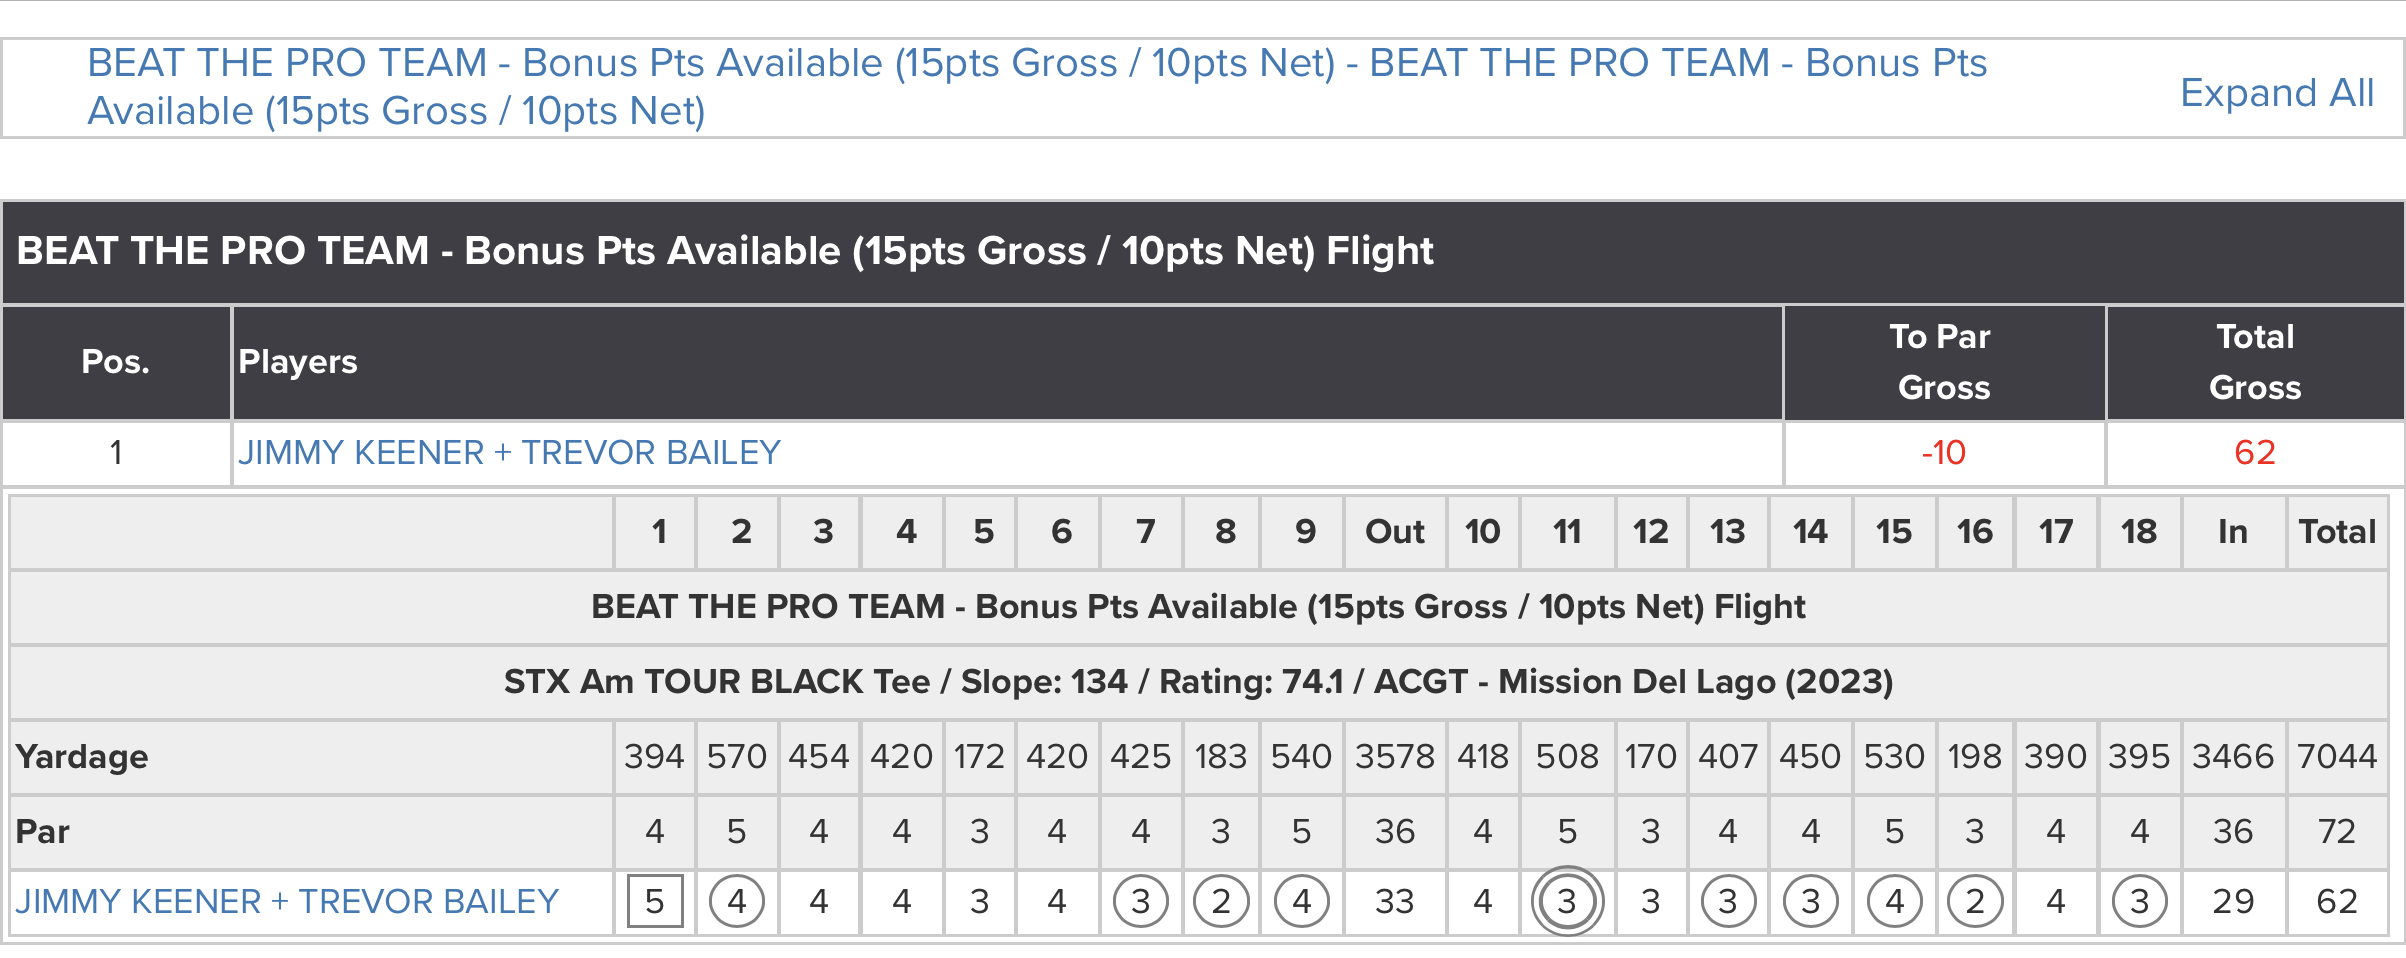Click the Total Gross column header
This screenshot has height=958, width=2406.
tap(2255, 362)
